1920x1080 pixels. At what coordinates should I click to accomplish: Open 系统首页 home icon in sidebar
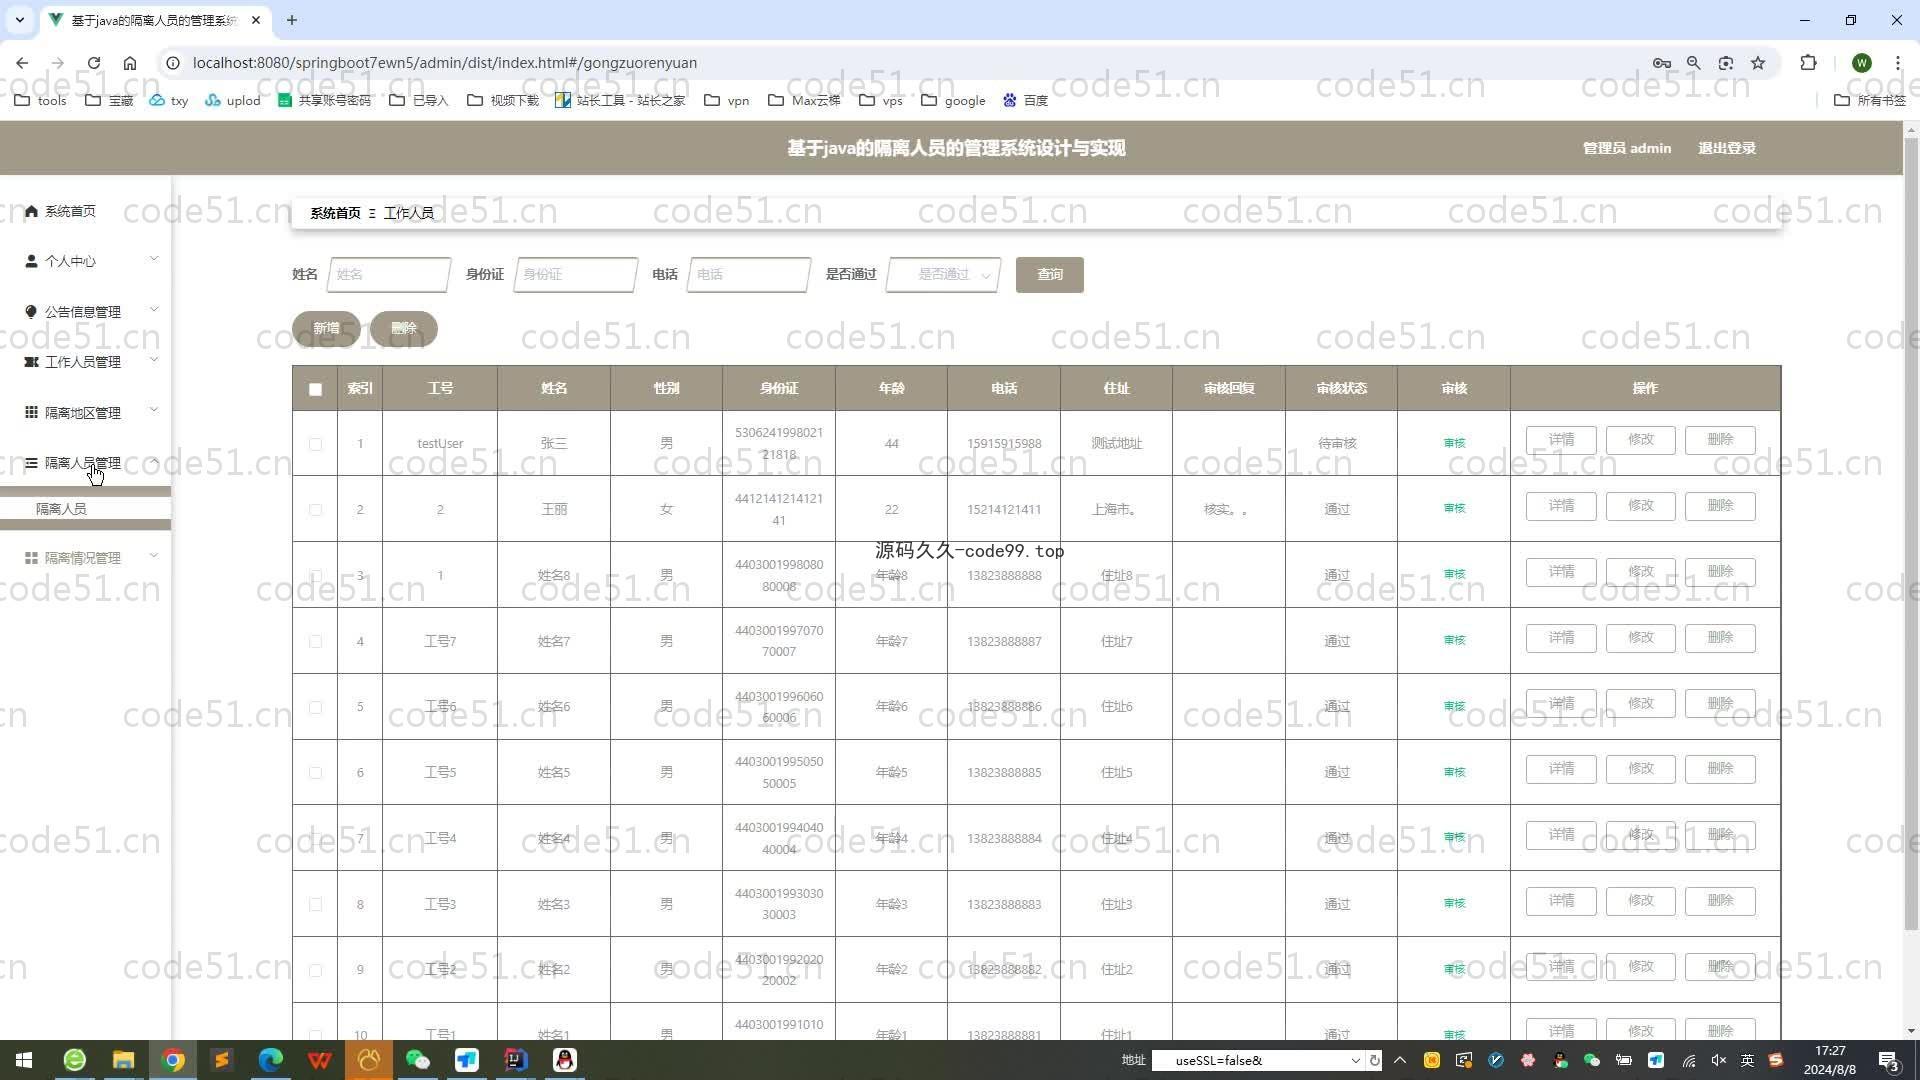31,211
